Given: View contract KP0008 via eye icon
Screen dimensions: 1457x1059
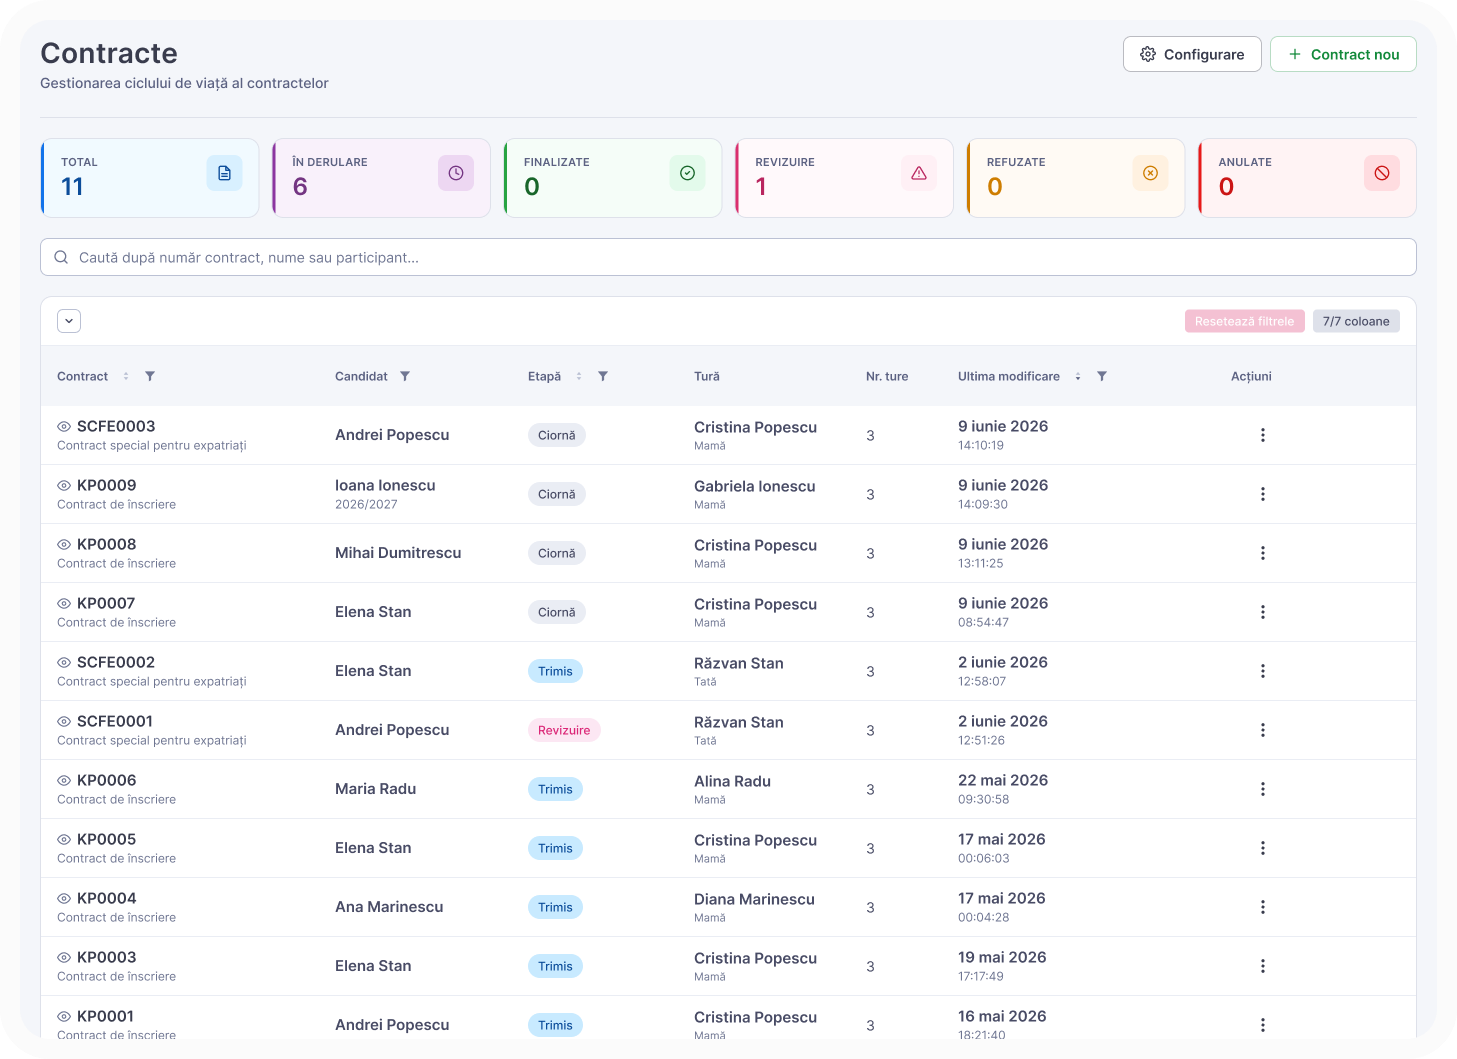Looking at the screenshot, I should click(64, 544).
